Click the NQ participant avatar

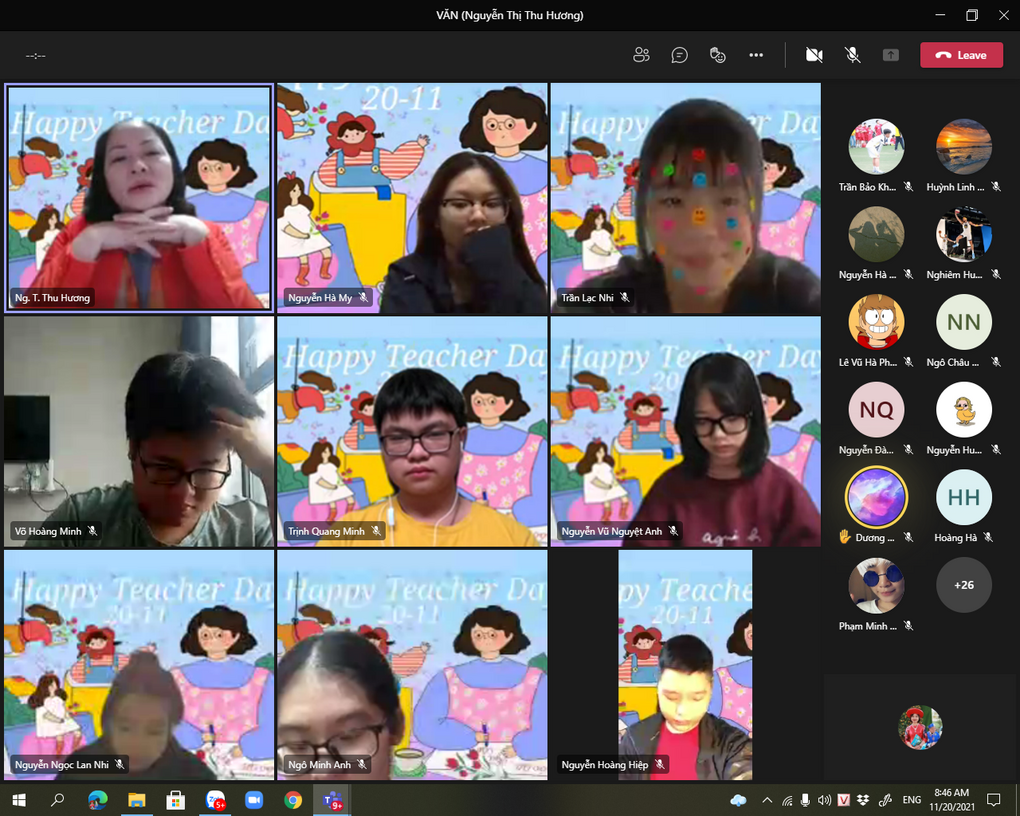pyautogui.click(x=876, y=410)
